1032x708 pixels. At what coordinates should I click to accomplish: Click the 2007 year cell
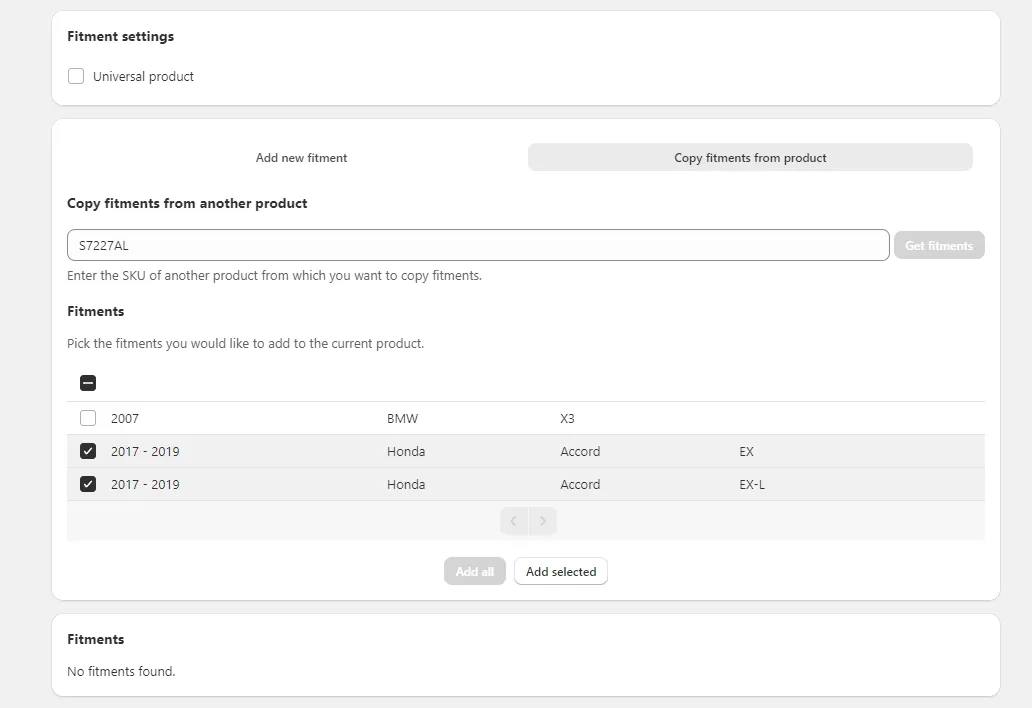pos(125,418)
